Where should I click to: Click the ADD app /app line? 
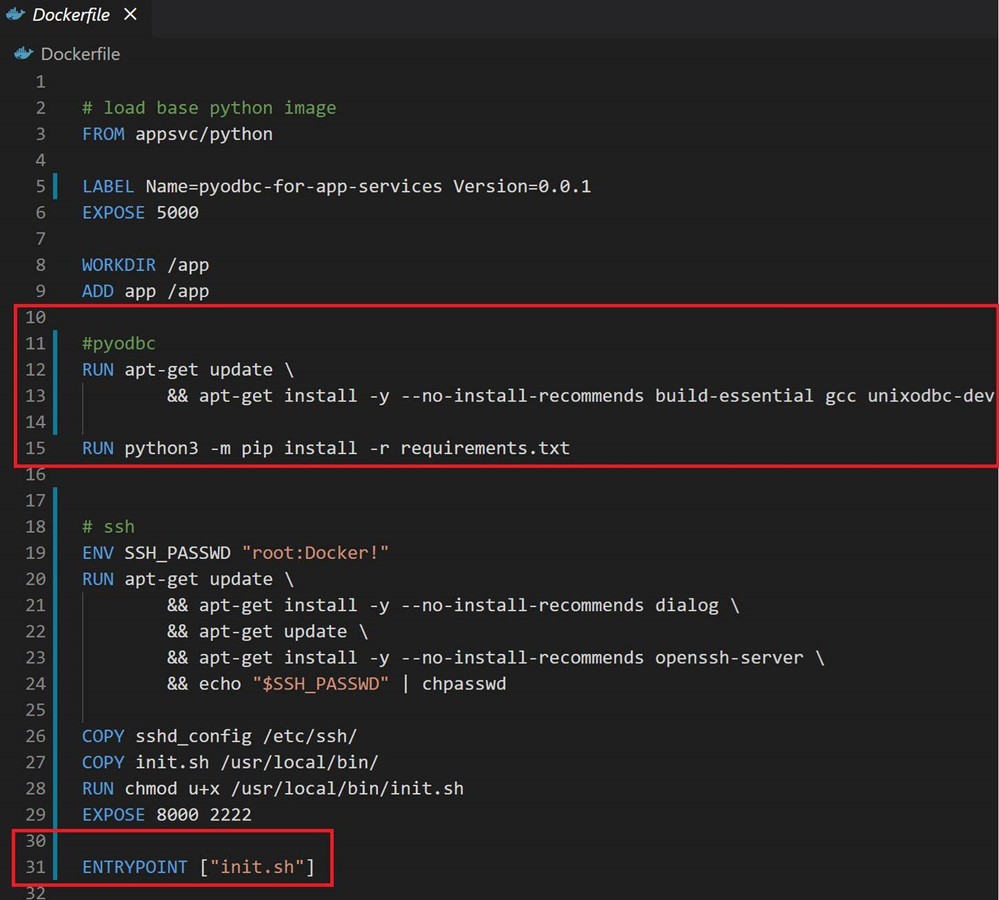pyautogui.click(x=145, y=291)
